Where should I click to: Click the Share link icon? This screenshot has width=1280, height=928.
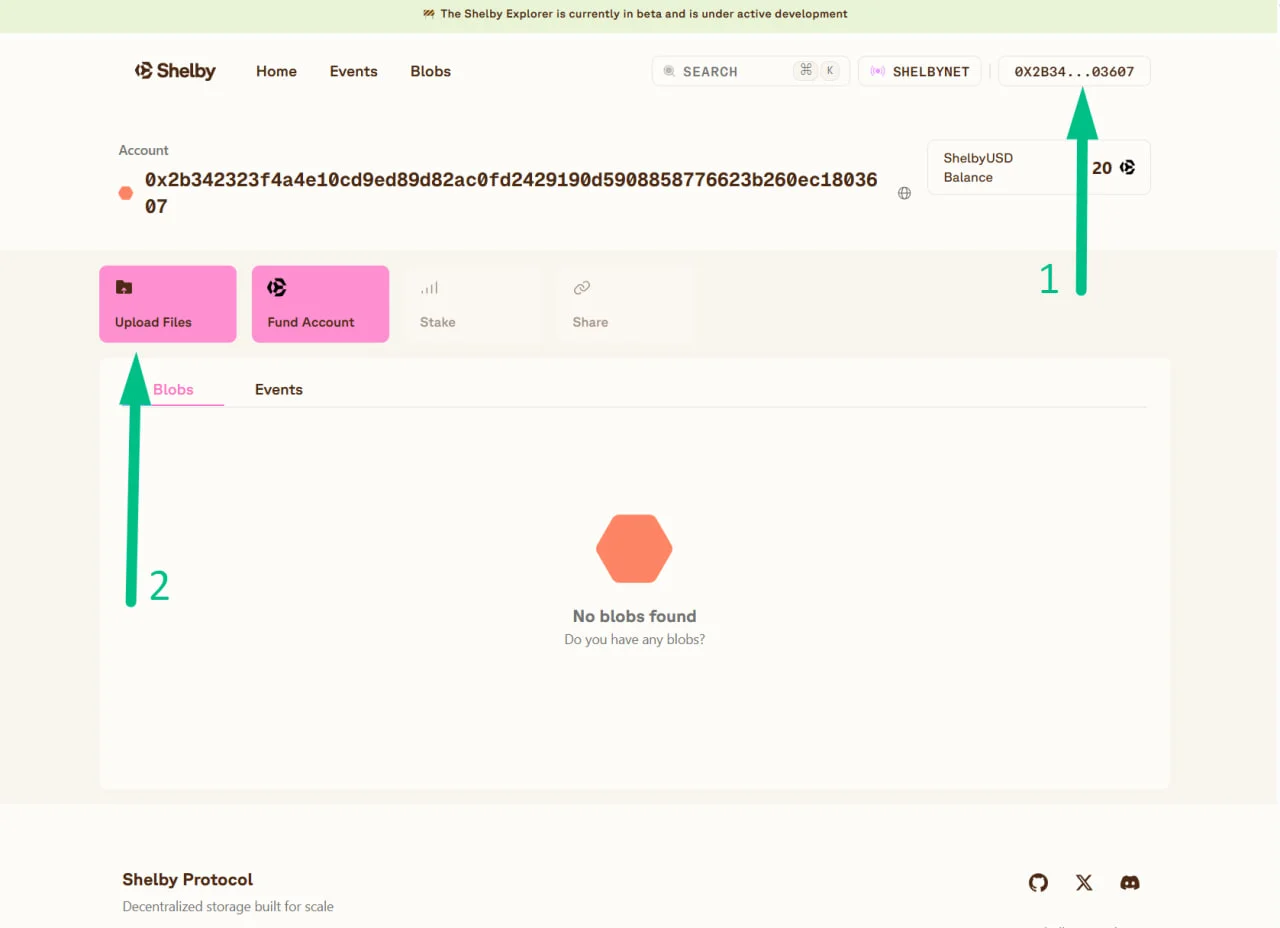click(x=582, y=288)
